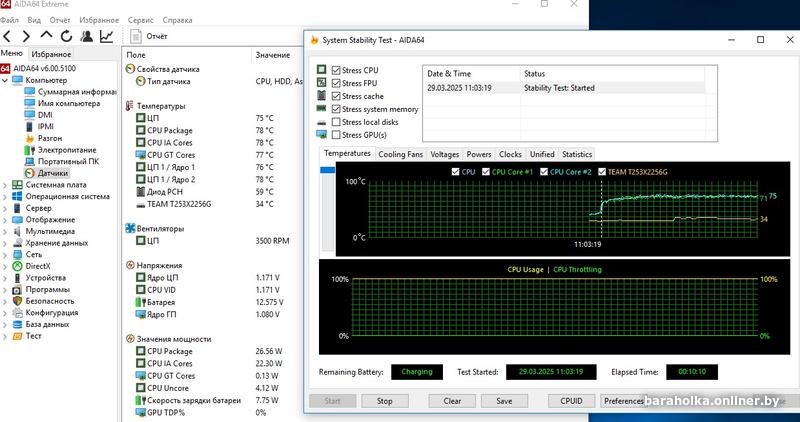Click the Конфигурация tree icon
The width and height of the screenshot is (800, 422).
[17, 313]
